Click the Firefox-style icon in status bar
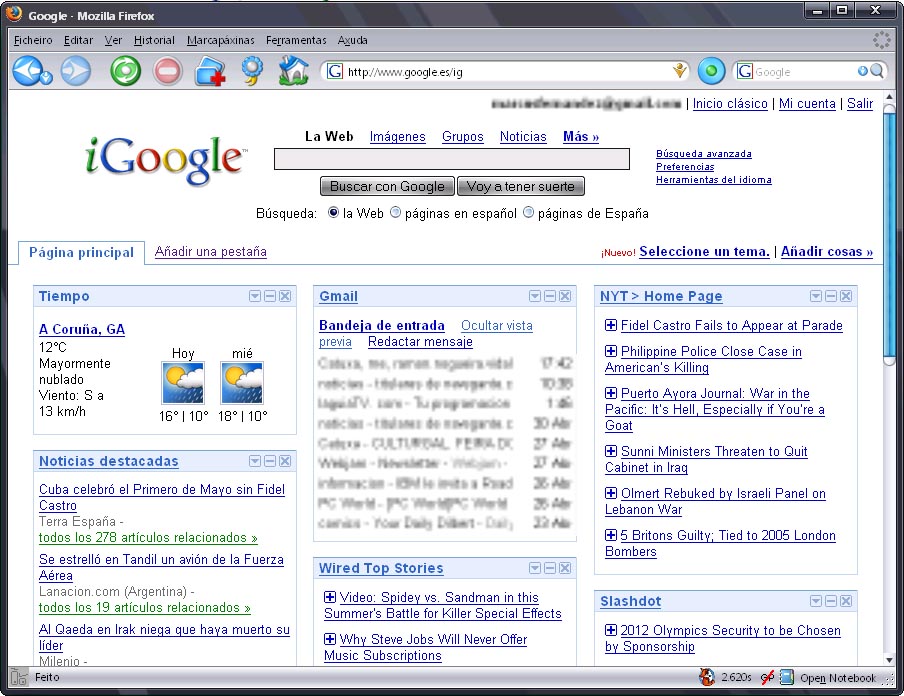Viewport: 904px width, 696px height. click(707, 677)
